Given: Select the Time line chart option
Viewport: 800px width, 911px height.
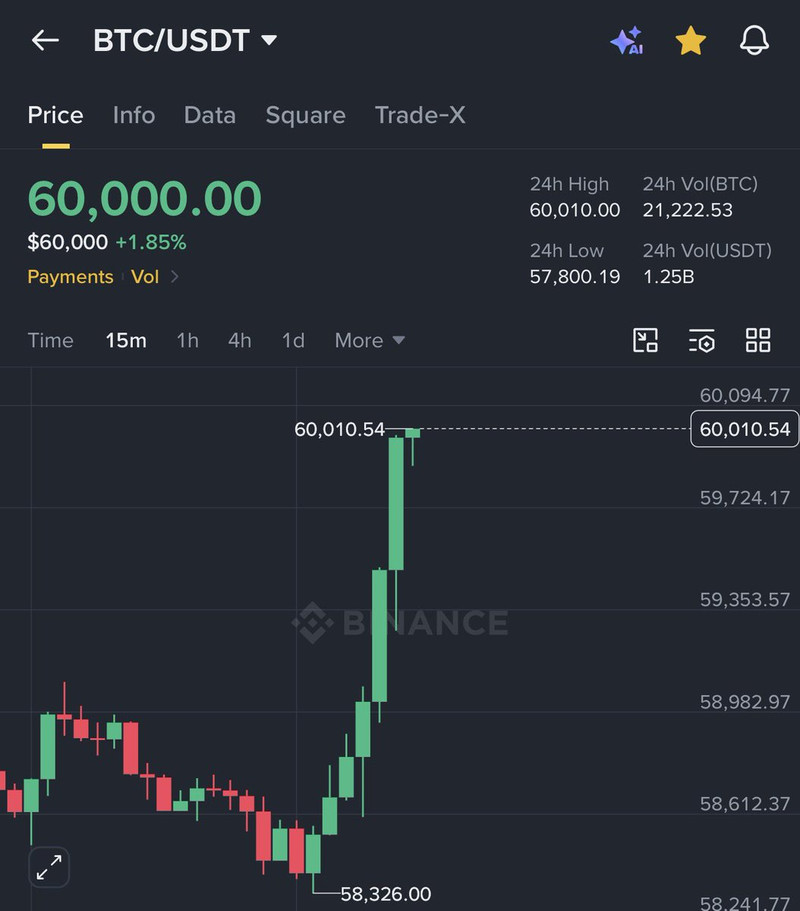Looking at the screenshot, I should pyautogui.click(x=51, y=340).
